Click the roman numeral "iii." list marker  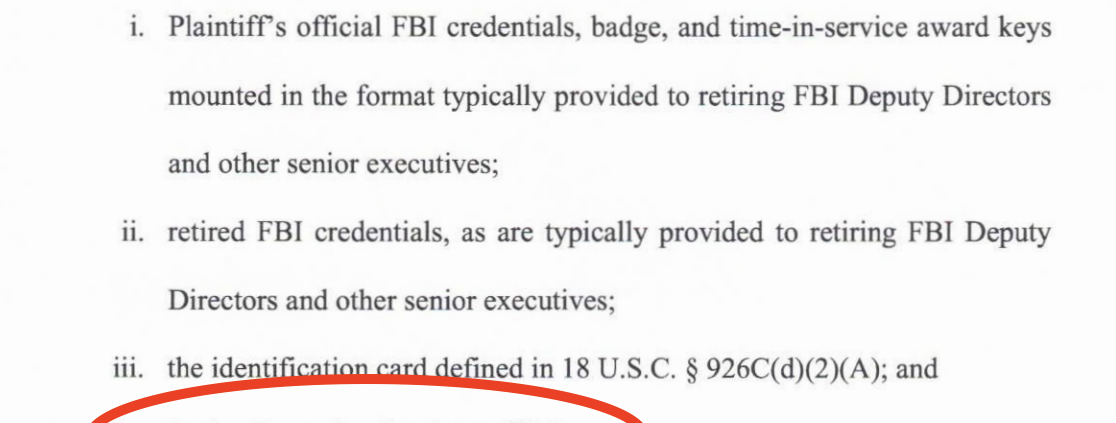[x=131, y=369]
